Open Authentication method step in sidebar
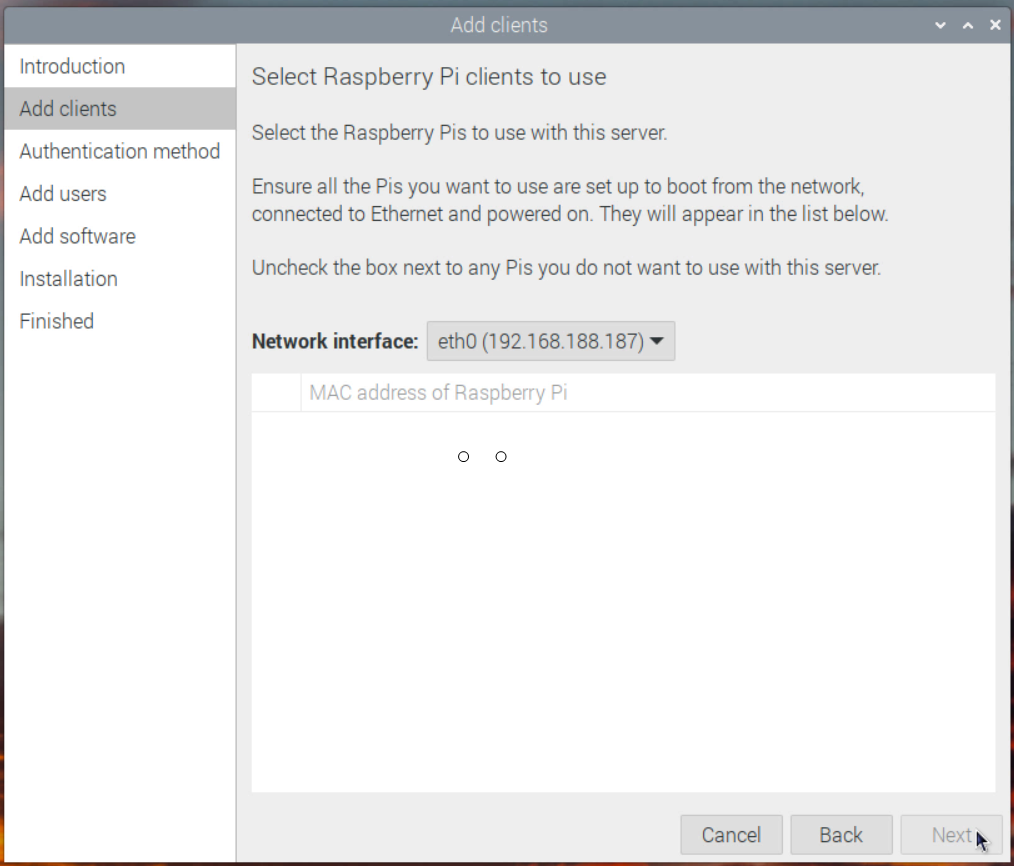The height and width of the screenshot is (866, 1014). (120, 151)
